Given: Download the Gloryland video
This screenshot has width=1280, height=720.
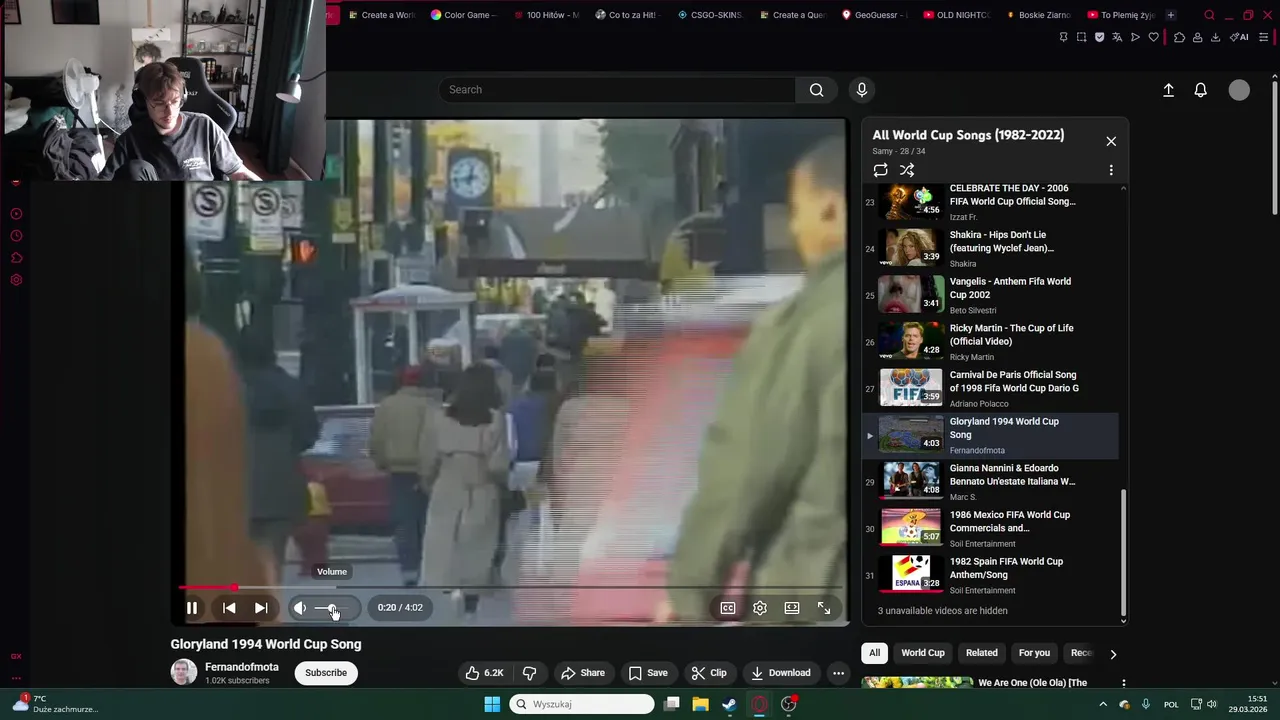Looking at the screenshot, I should 781,673.
